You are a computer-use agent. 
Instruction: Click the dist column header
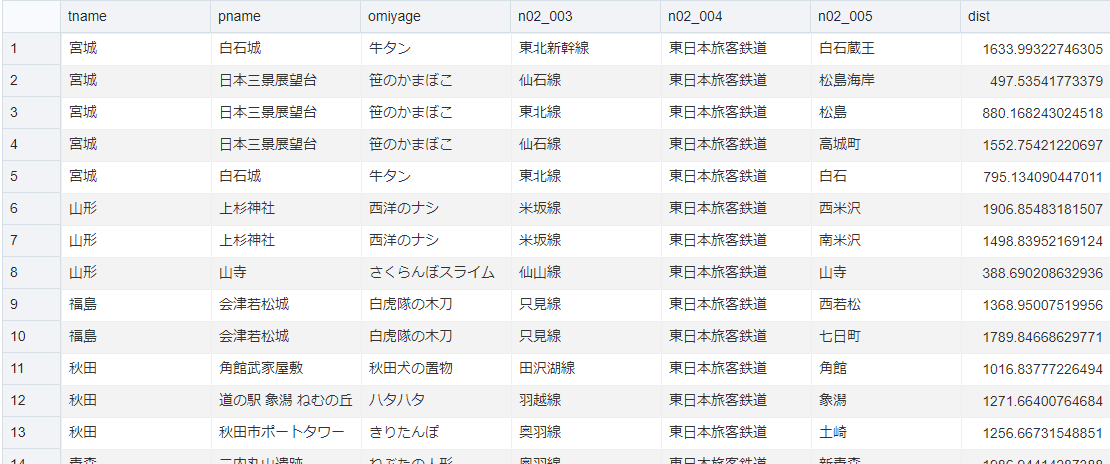tap(1035, 16)
